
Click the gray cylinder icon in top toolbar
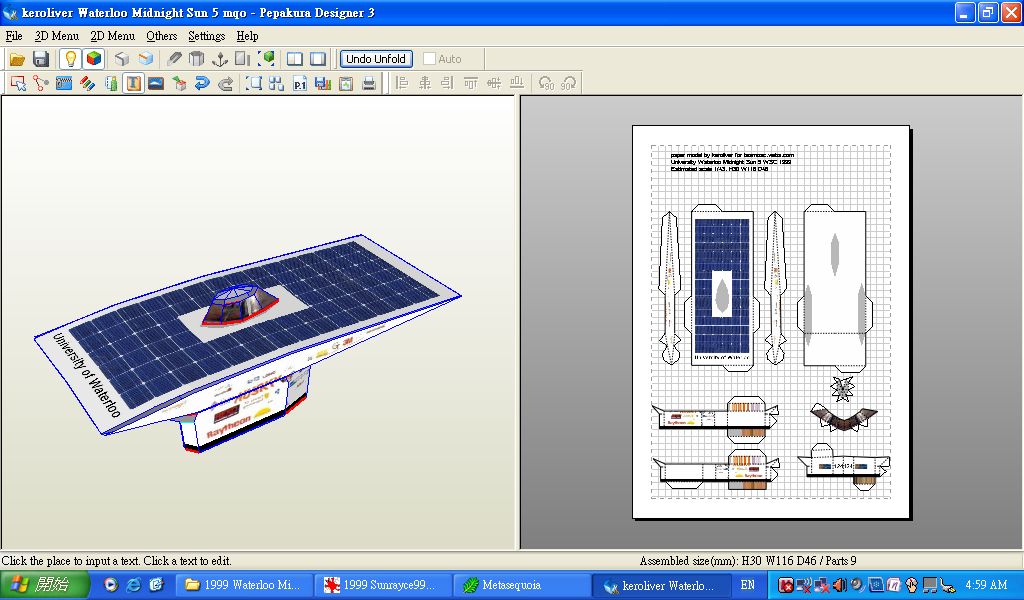(x=197, y=59)
